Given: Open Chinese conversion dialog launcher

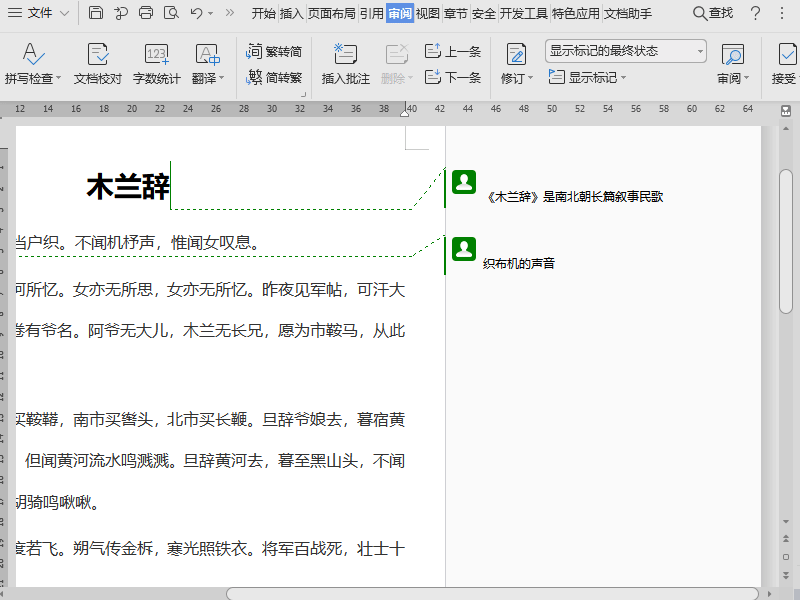Looking at the screenshot, I should 303,94.
